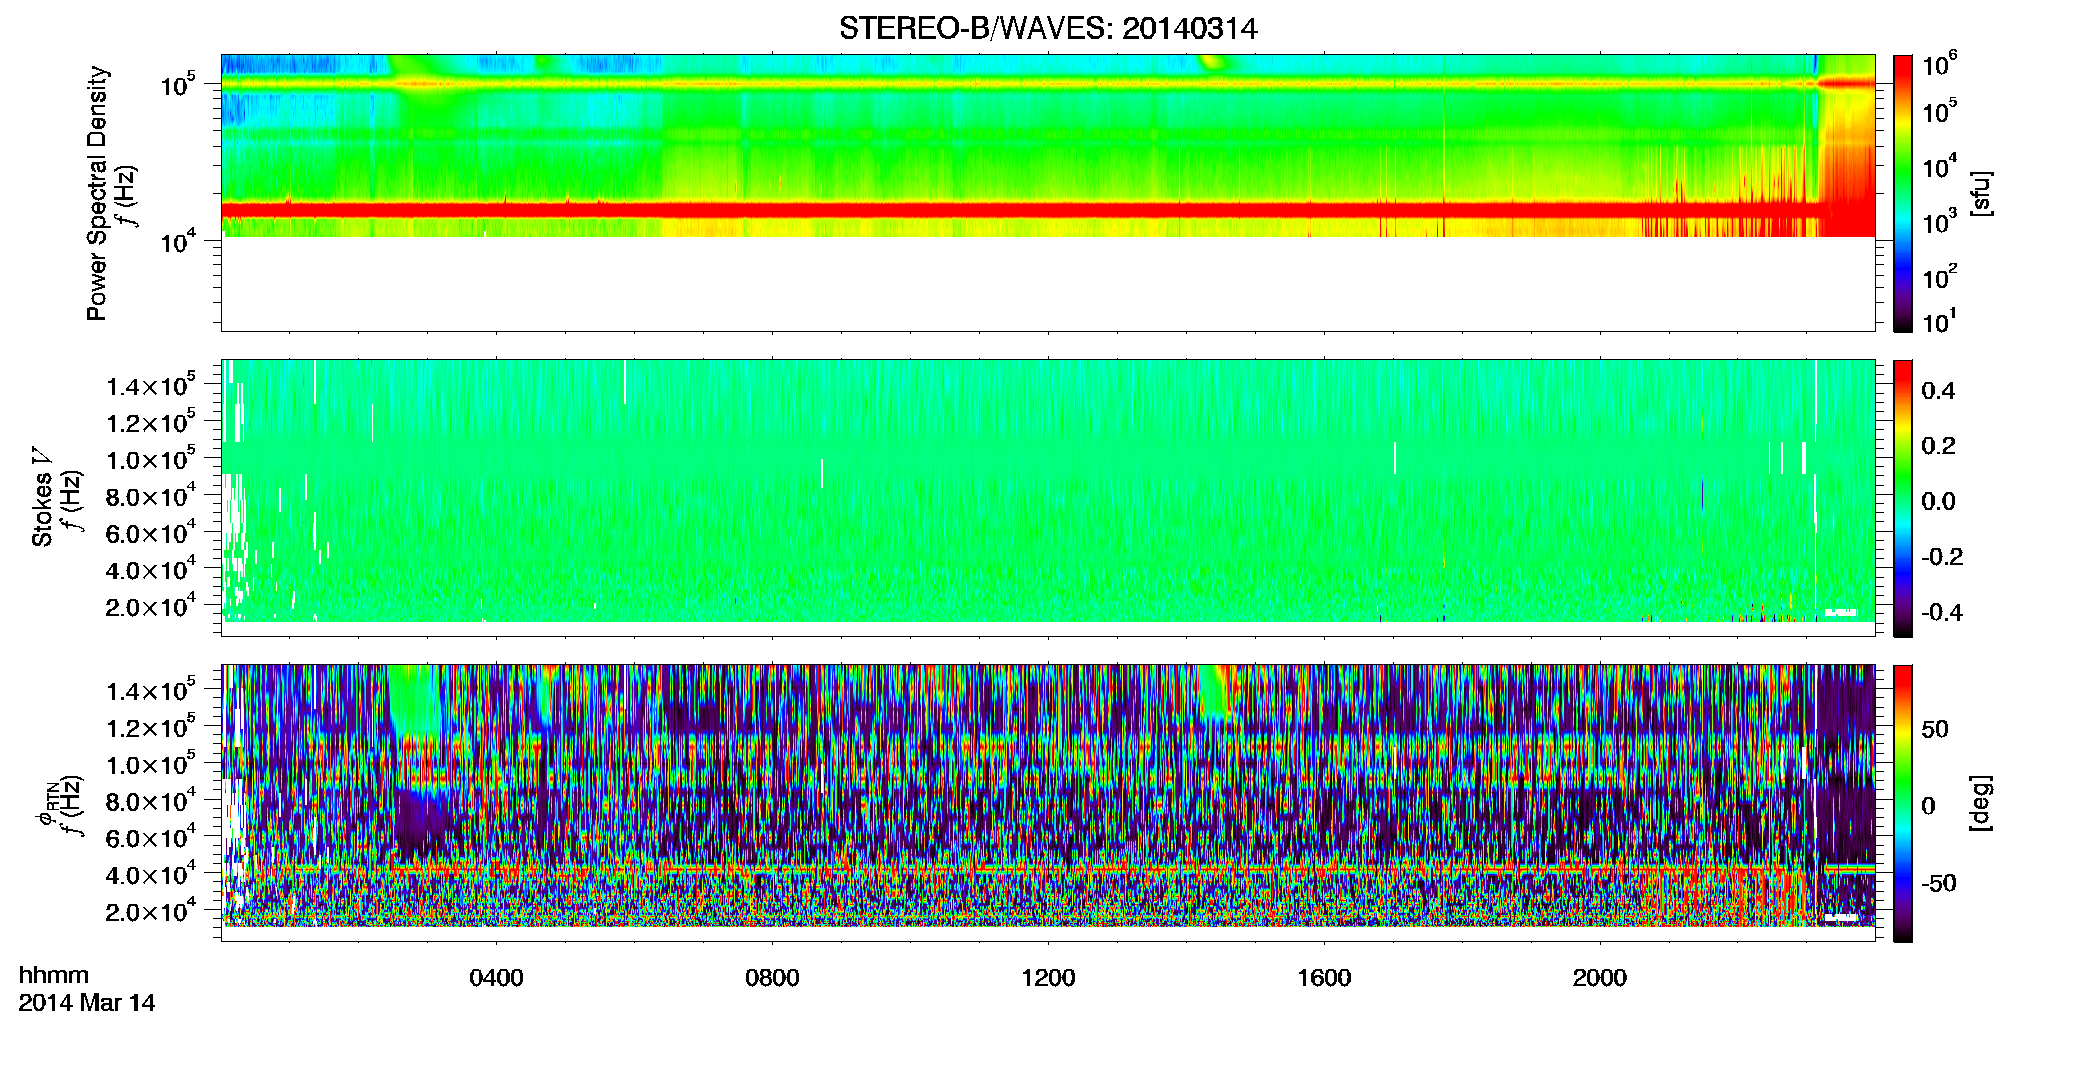The height and width of the screenshot is (1080, 2096).
Task: Click the 10^6 label on top color bar
Action: pyautogui.click(x=1940, y=65)
